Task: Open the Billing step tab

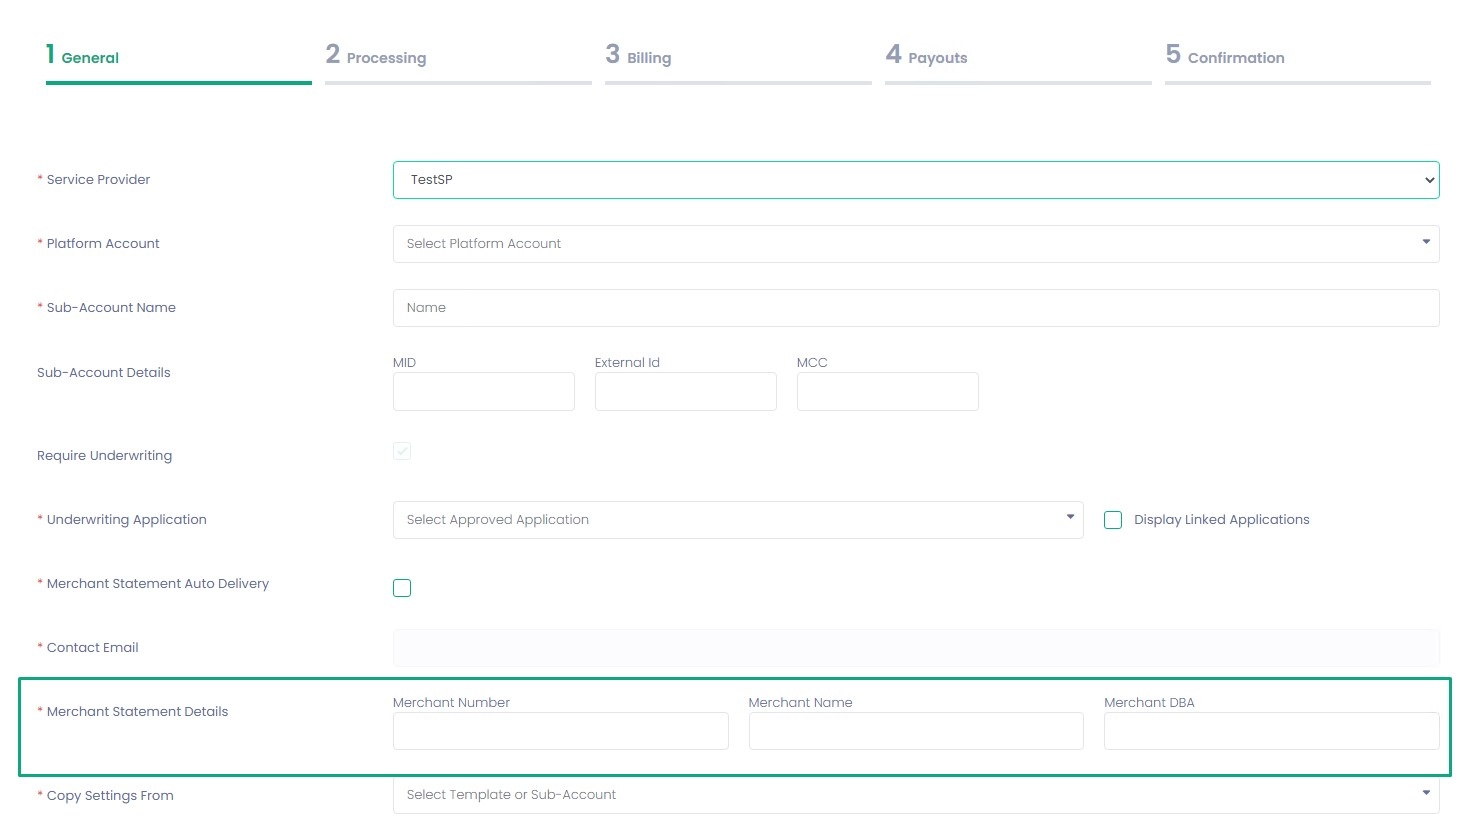Action: click(639, 57)
